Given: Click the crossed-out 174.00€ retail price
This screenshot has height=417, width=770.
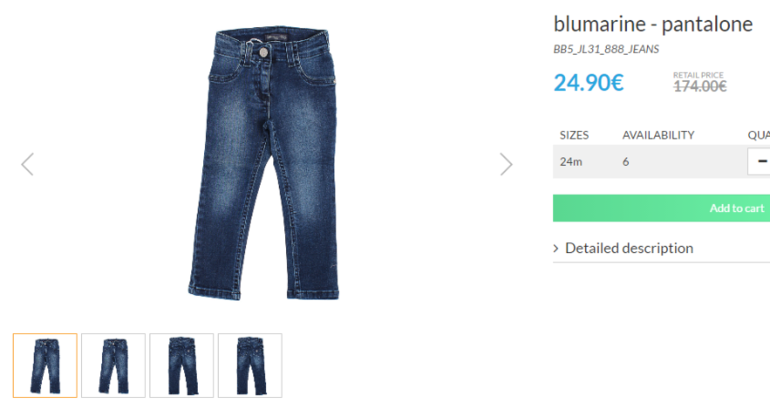Looking at the screenshot, I should [700, 87].
